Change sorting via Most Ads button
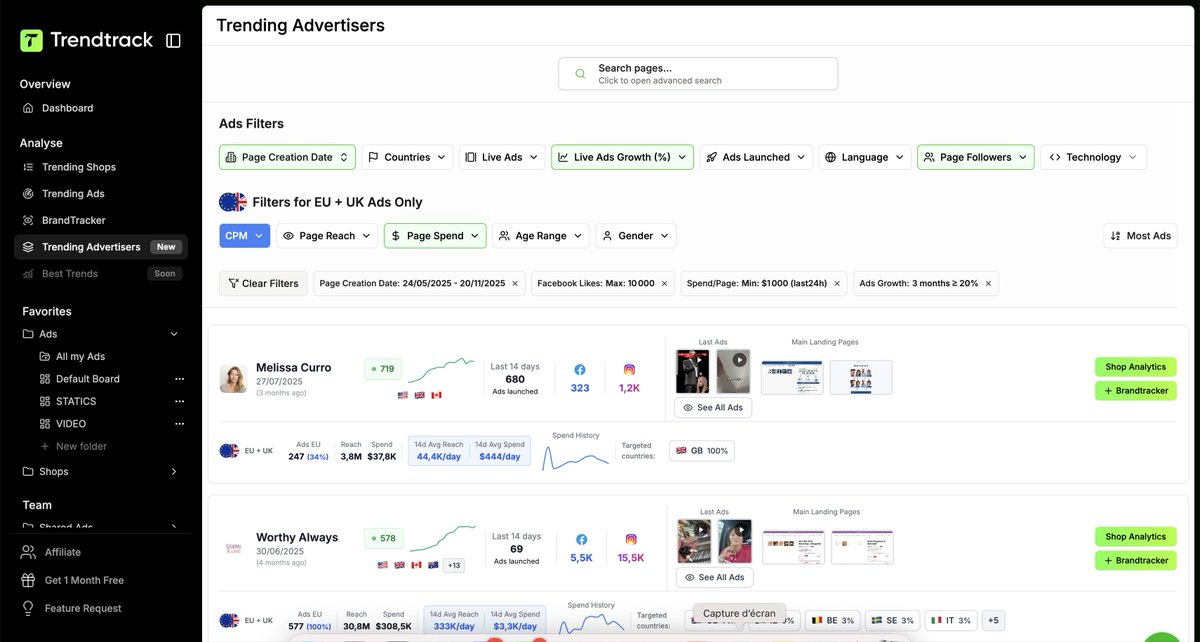Viewport: 1200px width, 642px height. (x=1140, y=236)
